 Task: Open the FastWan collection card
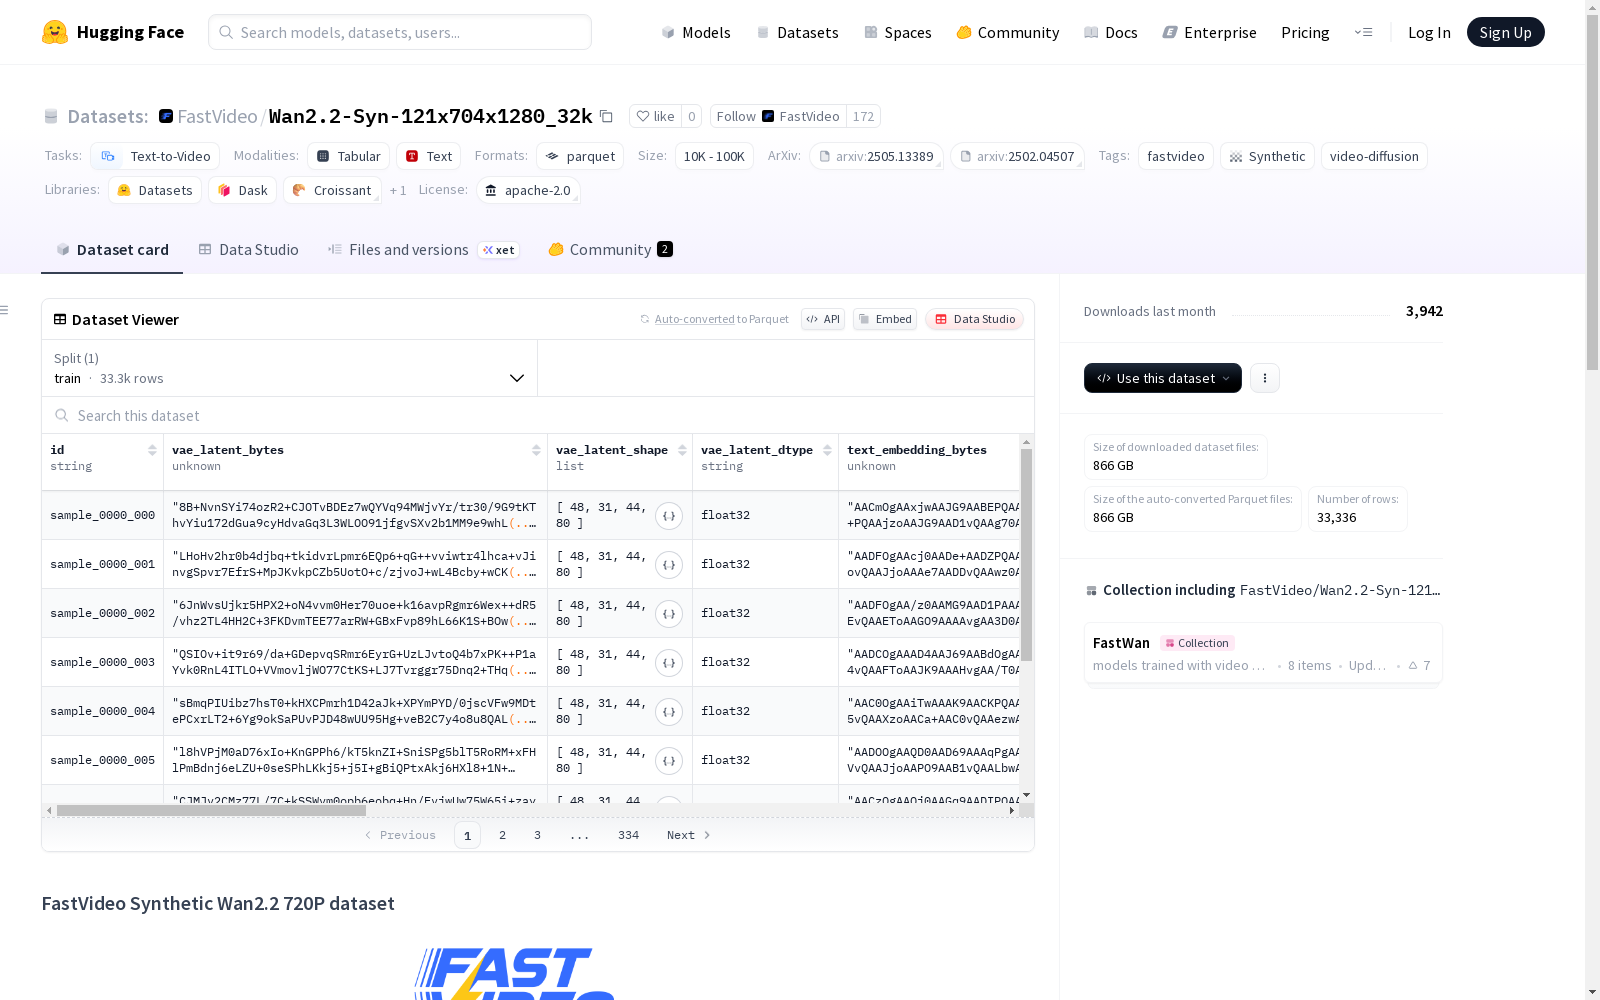[x=1263, y=653]
